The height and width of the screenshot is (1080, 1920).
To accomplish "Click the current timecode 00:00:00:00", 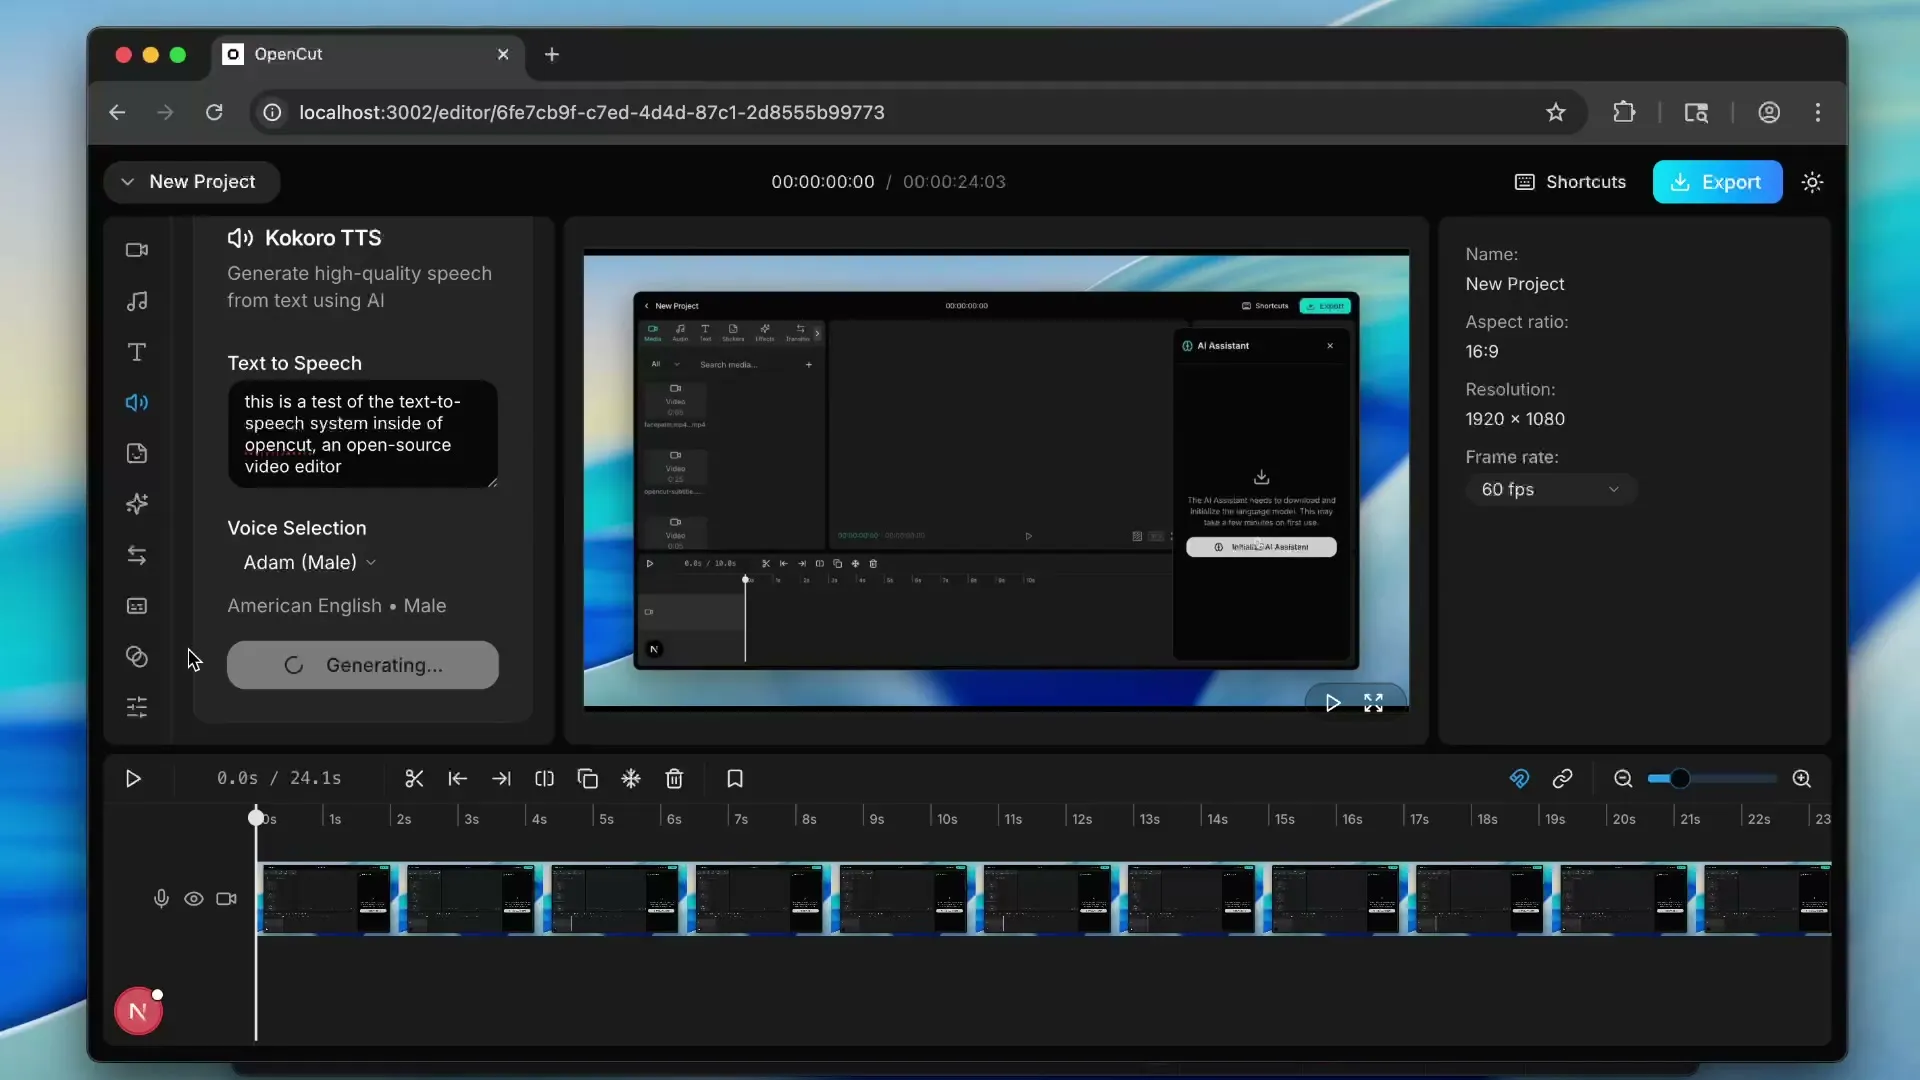I will [822, 182].
